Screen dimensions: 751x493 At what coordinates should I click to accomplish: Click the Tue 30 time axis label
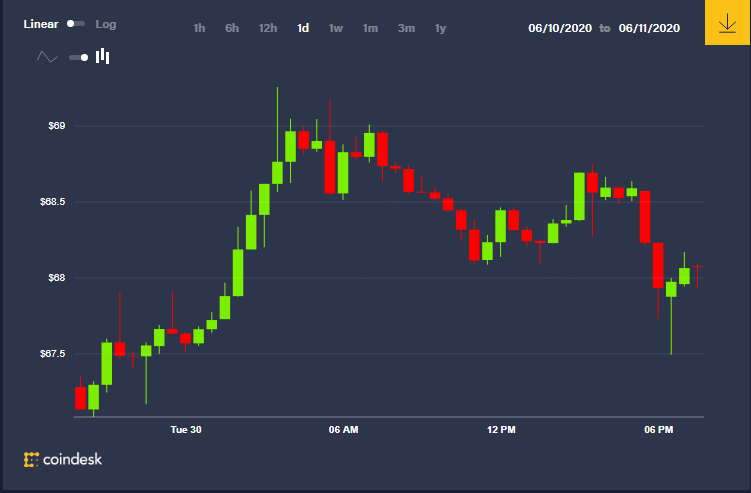[186, 429]
